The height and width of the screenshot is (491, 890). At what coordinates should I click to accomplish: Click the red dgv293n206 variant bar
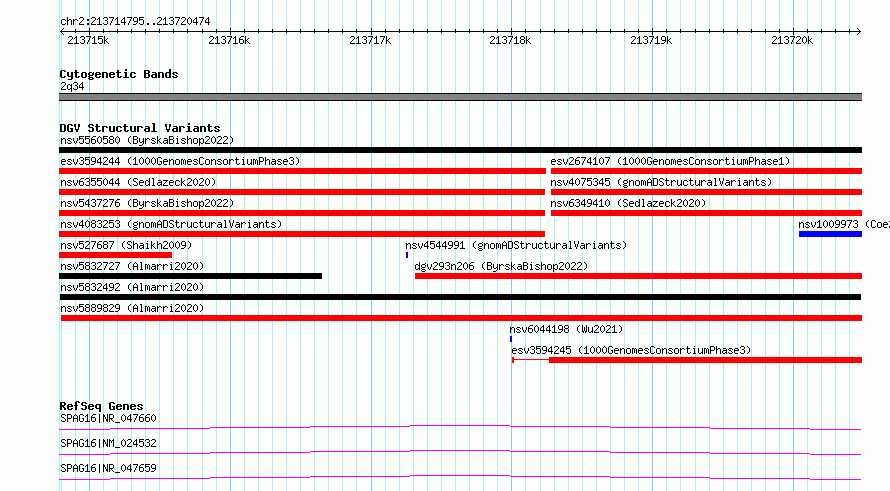click(638, 276)
